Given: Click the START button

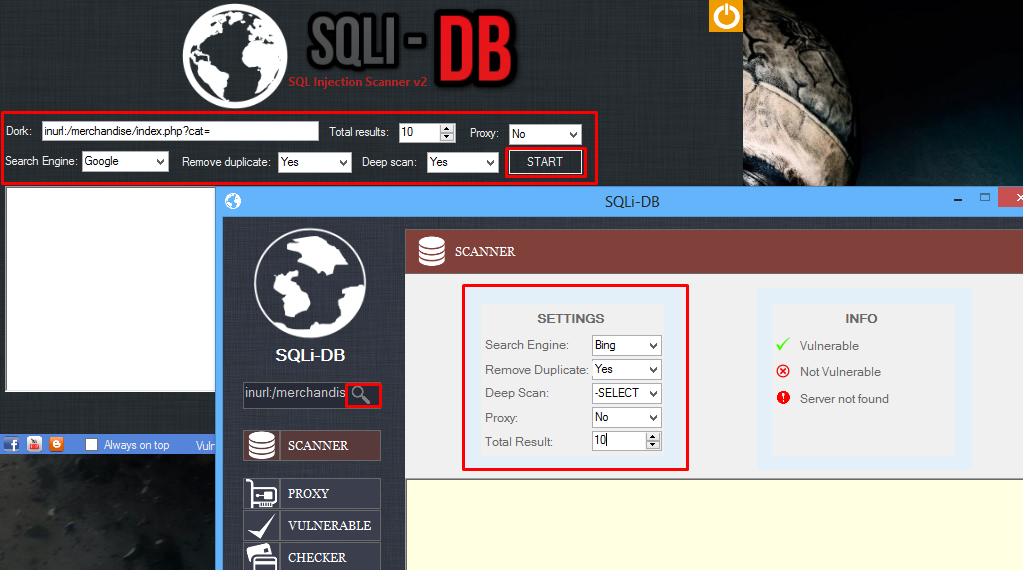Looking at the screenshot, I should (x=545, y=162).
